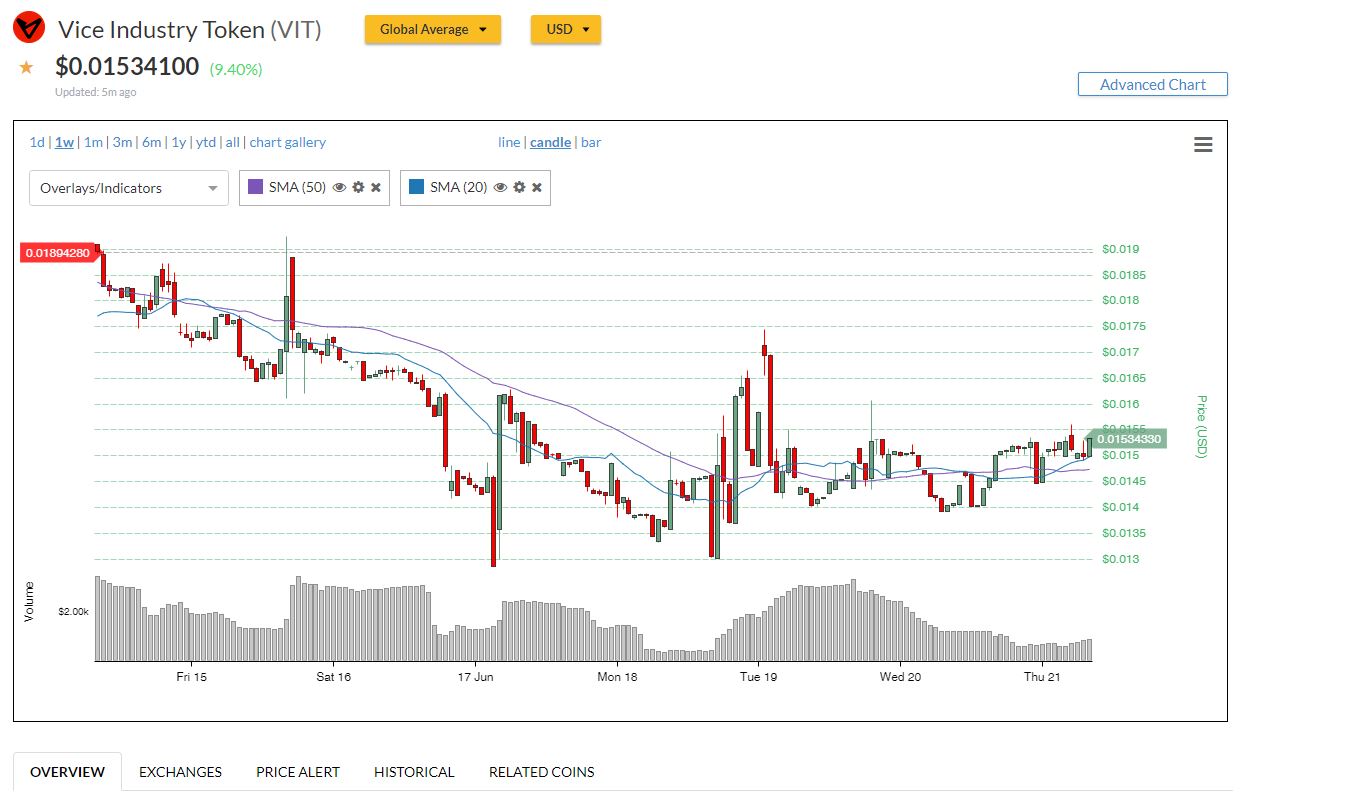Switch to the RELATED COINS tab
The height and width of the screenshot is (798, 1346).
pyautogui.click(x=541, y=772)
